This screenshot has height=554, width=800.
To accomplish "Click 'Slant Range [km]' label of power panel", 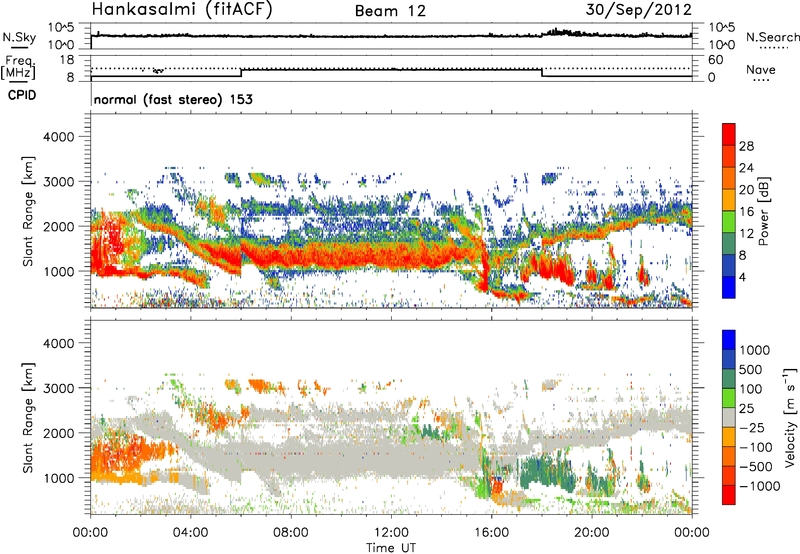I will 28,211.
